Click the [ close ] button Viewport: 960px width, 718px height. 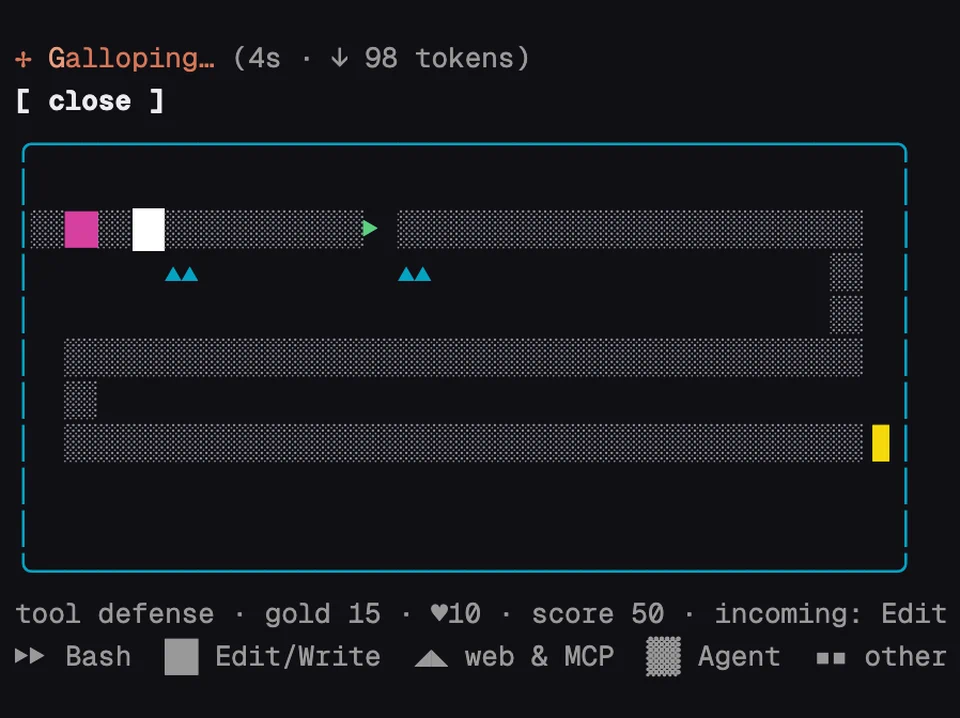89,101
